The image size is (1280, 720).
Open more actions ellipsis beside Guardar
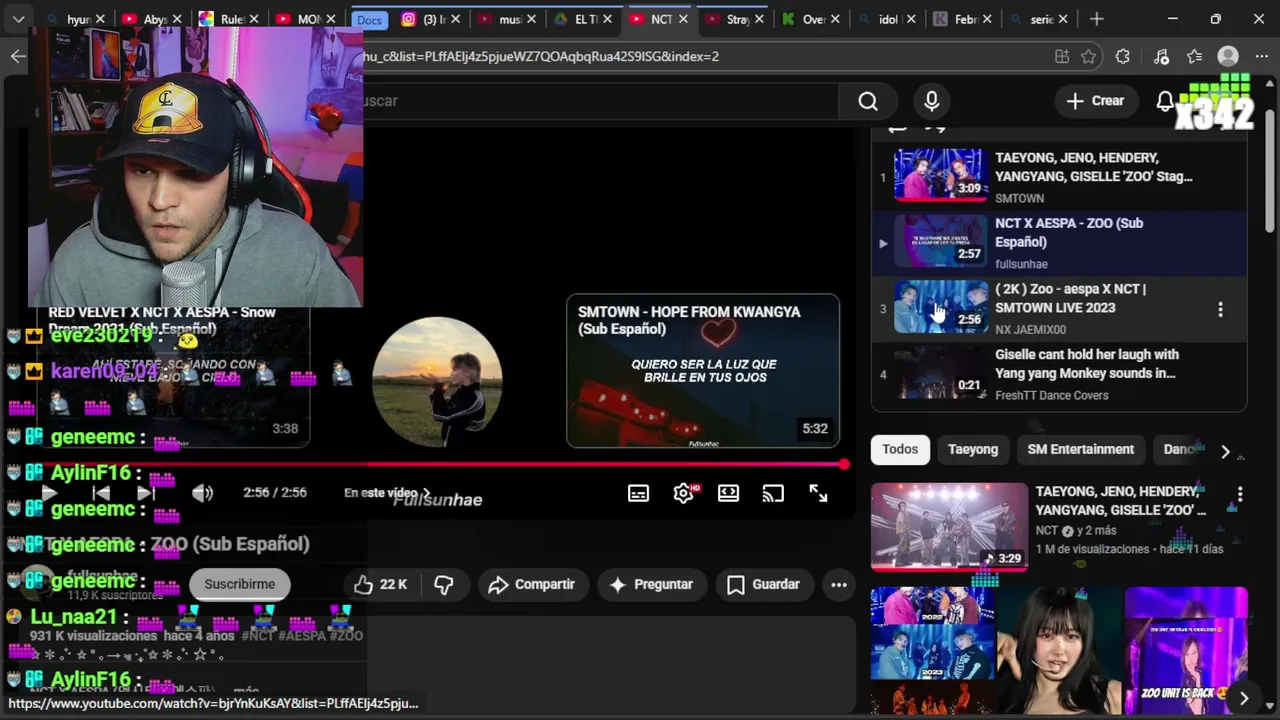click(x=839, y=585)
